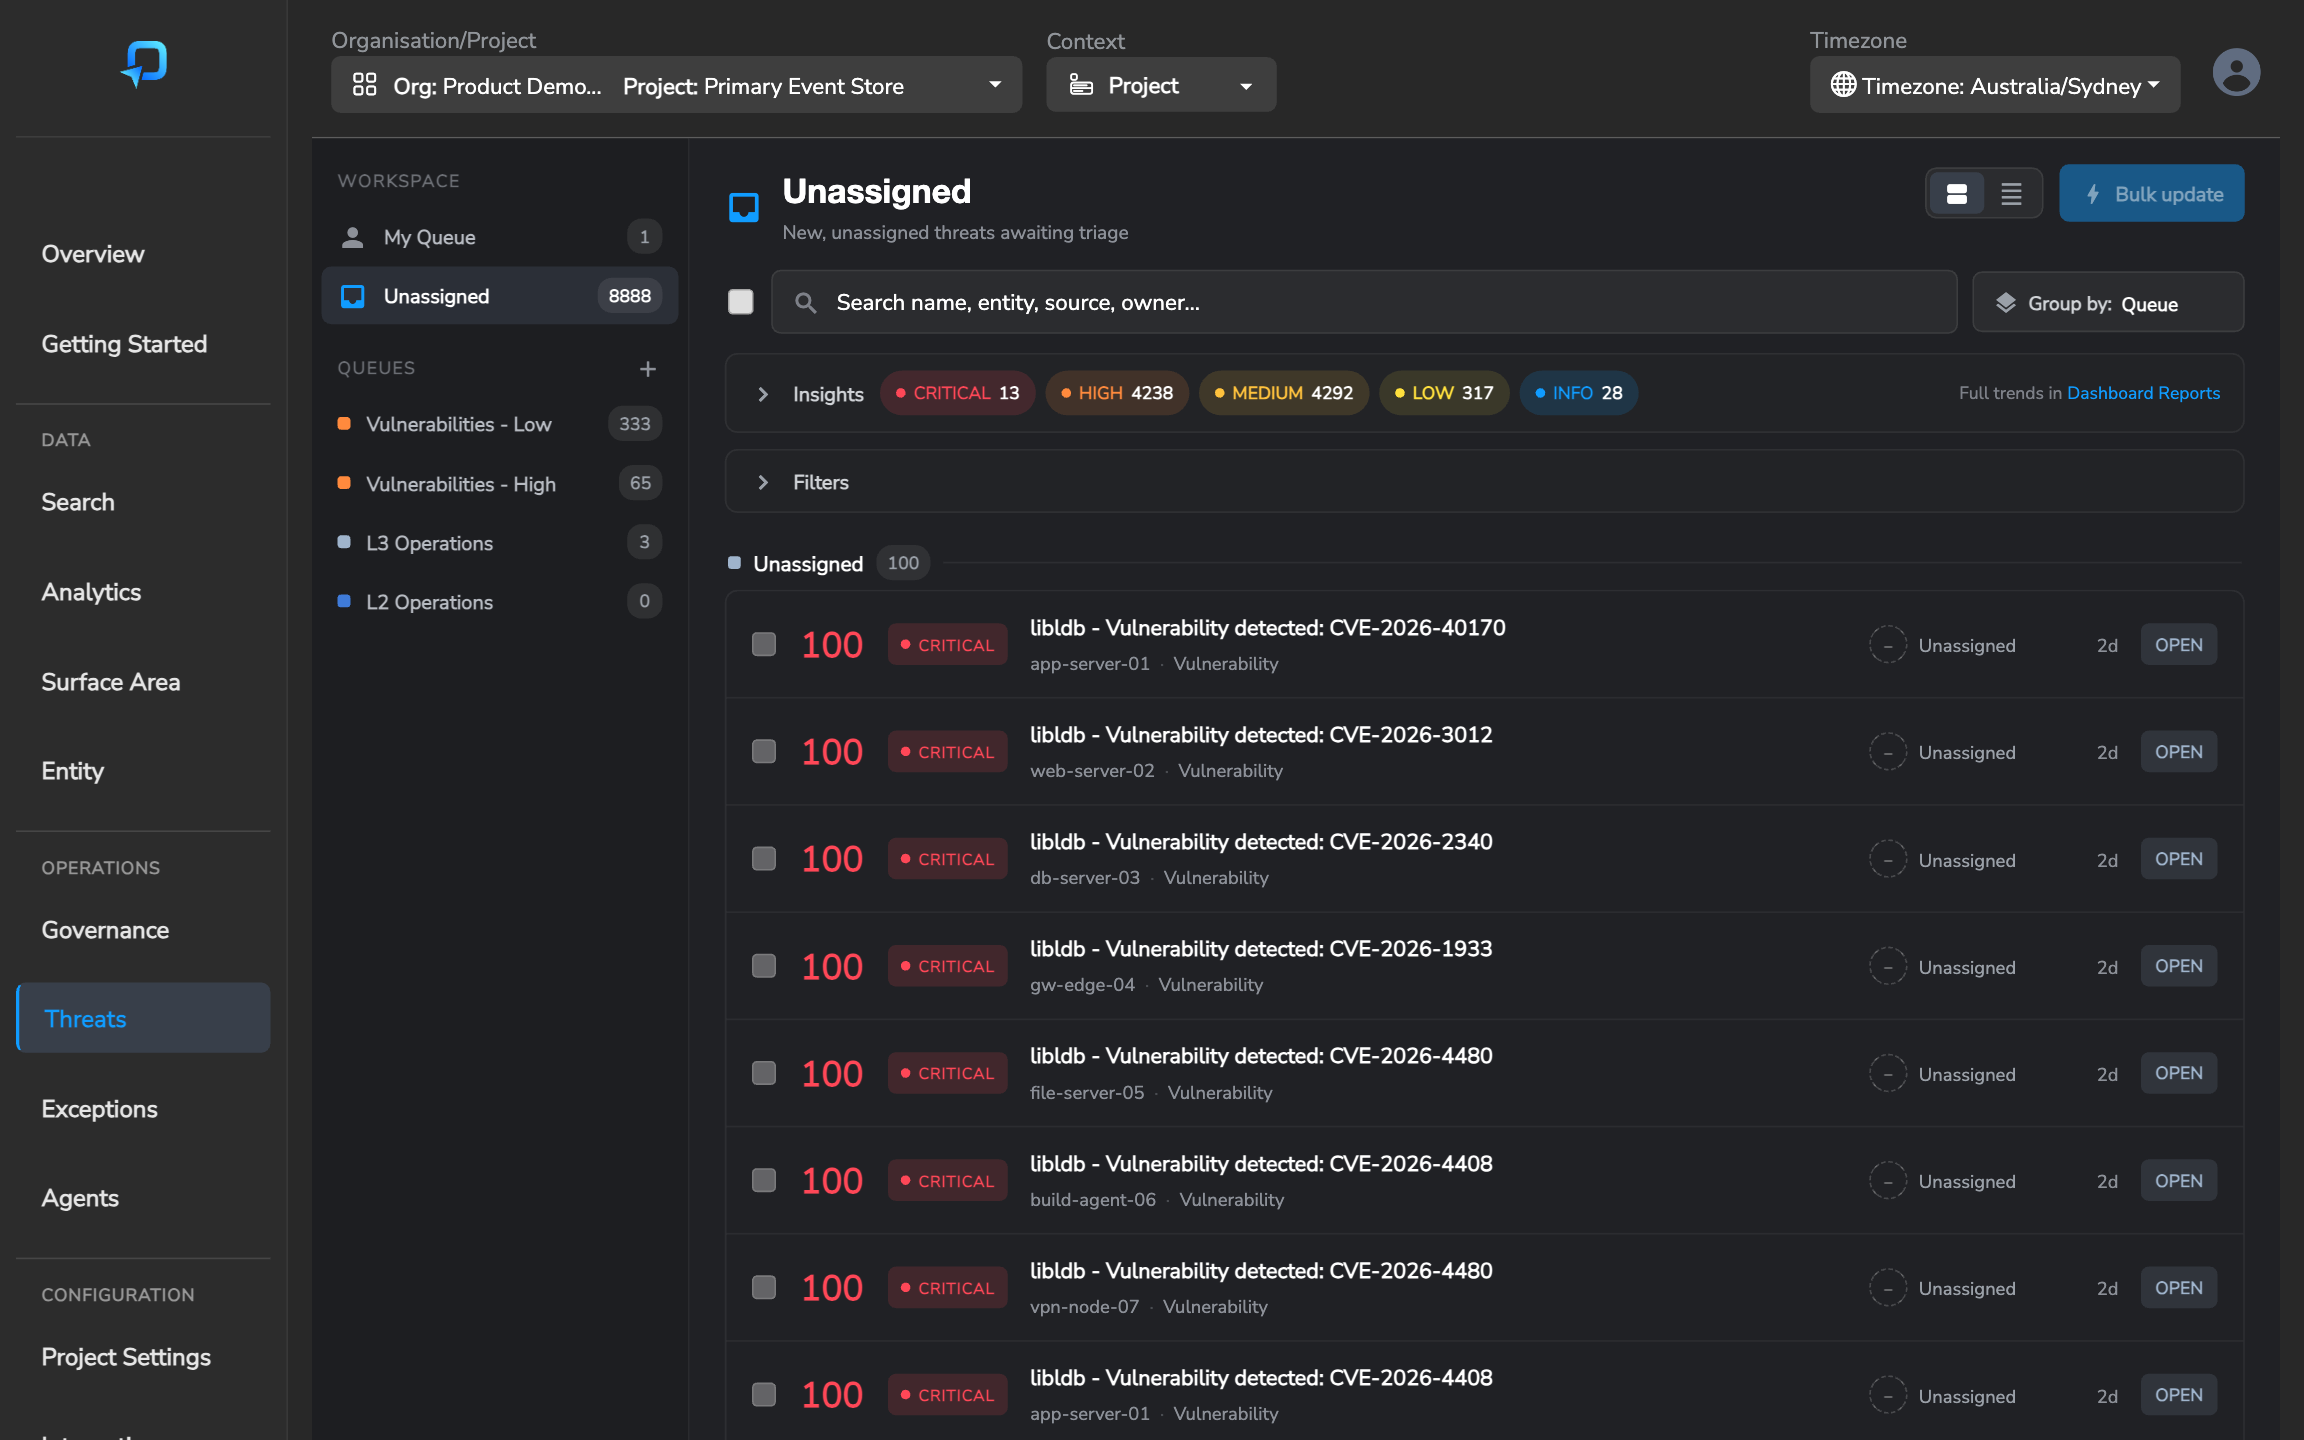Click the Bulk update lightning icon

tap(2093, 194)
